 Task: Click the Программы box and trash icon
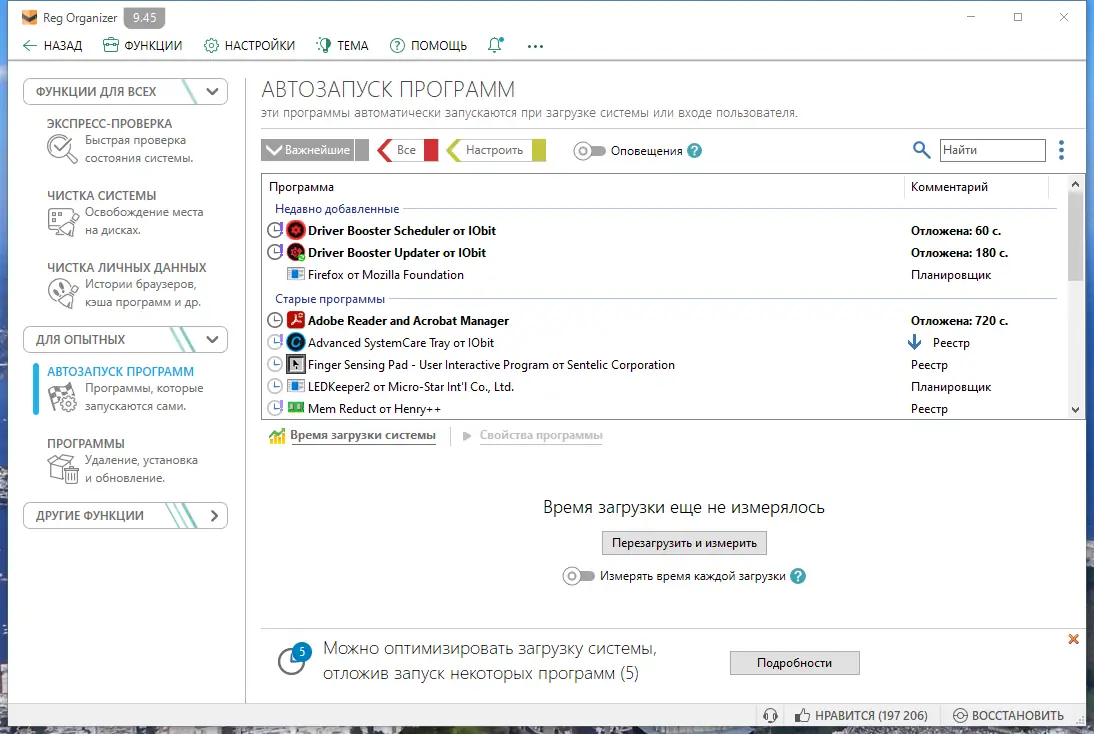click(x=63, y=469)
